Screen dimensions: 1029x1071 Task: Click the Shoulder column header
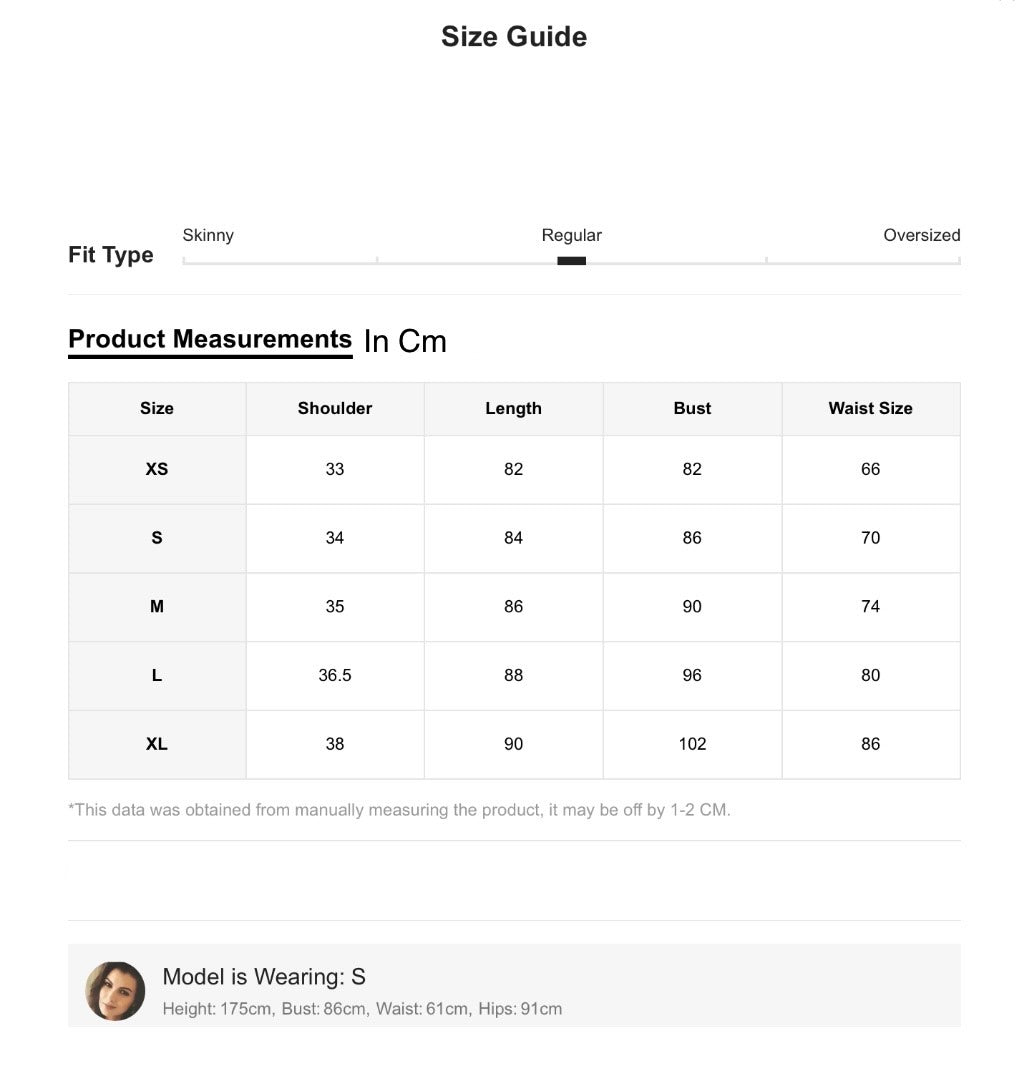pyautogui.click(x=335, y=408)
